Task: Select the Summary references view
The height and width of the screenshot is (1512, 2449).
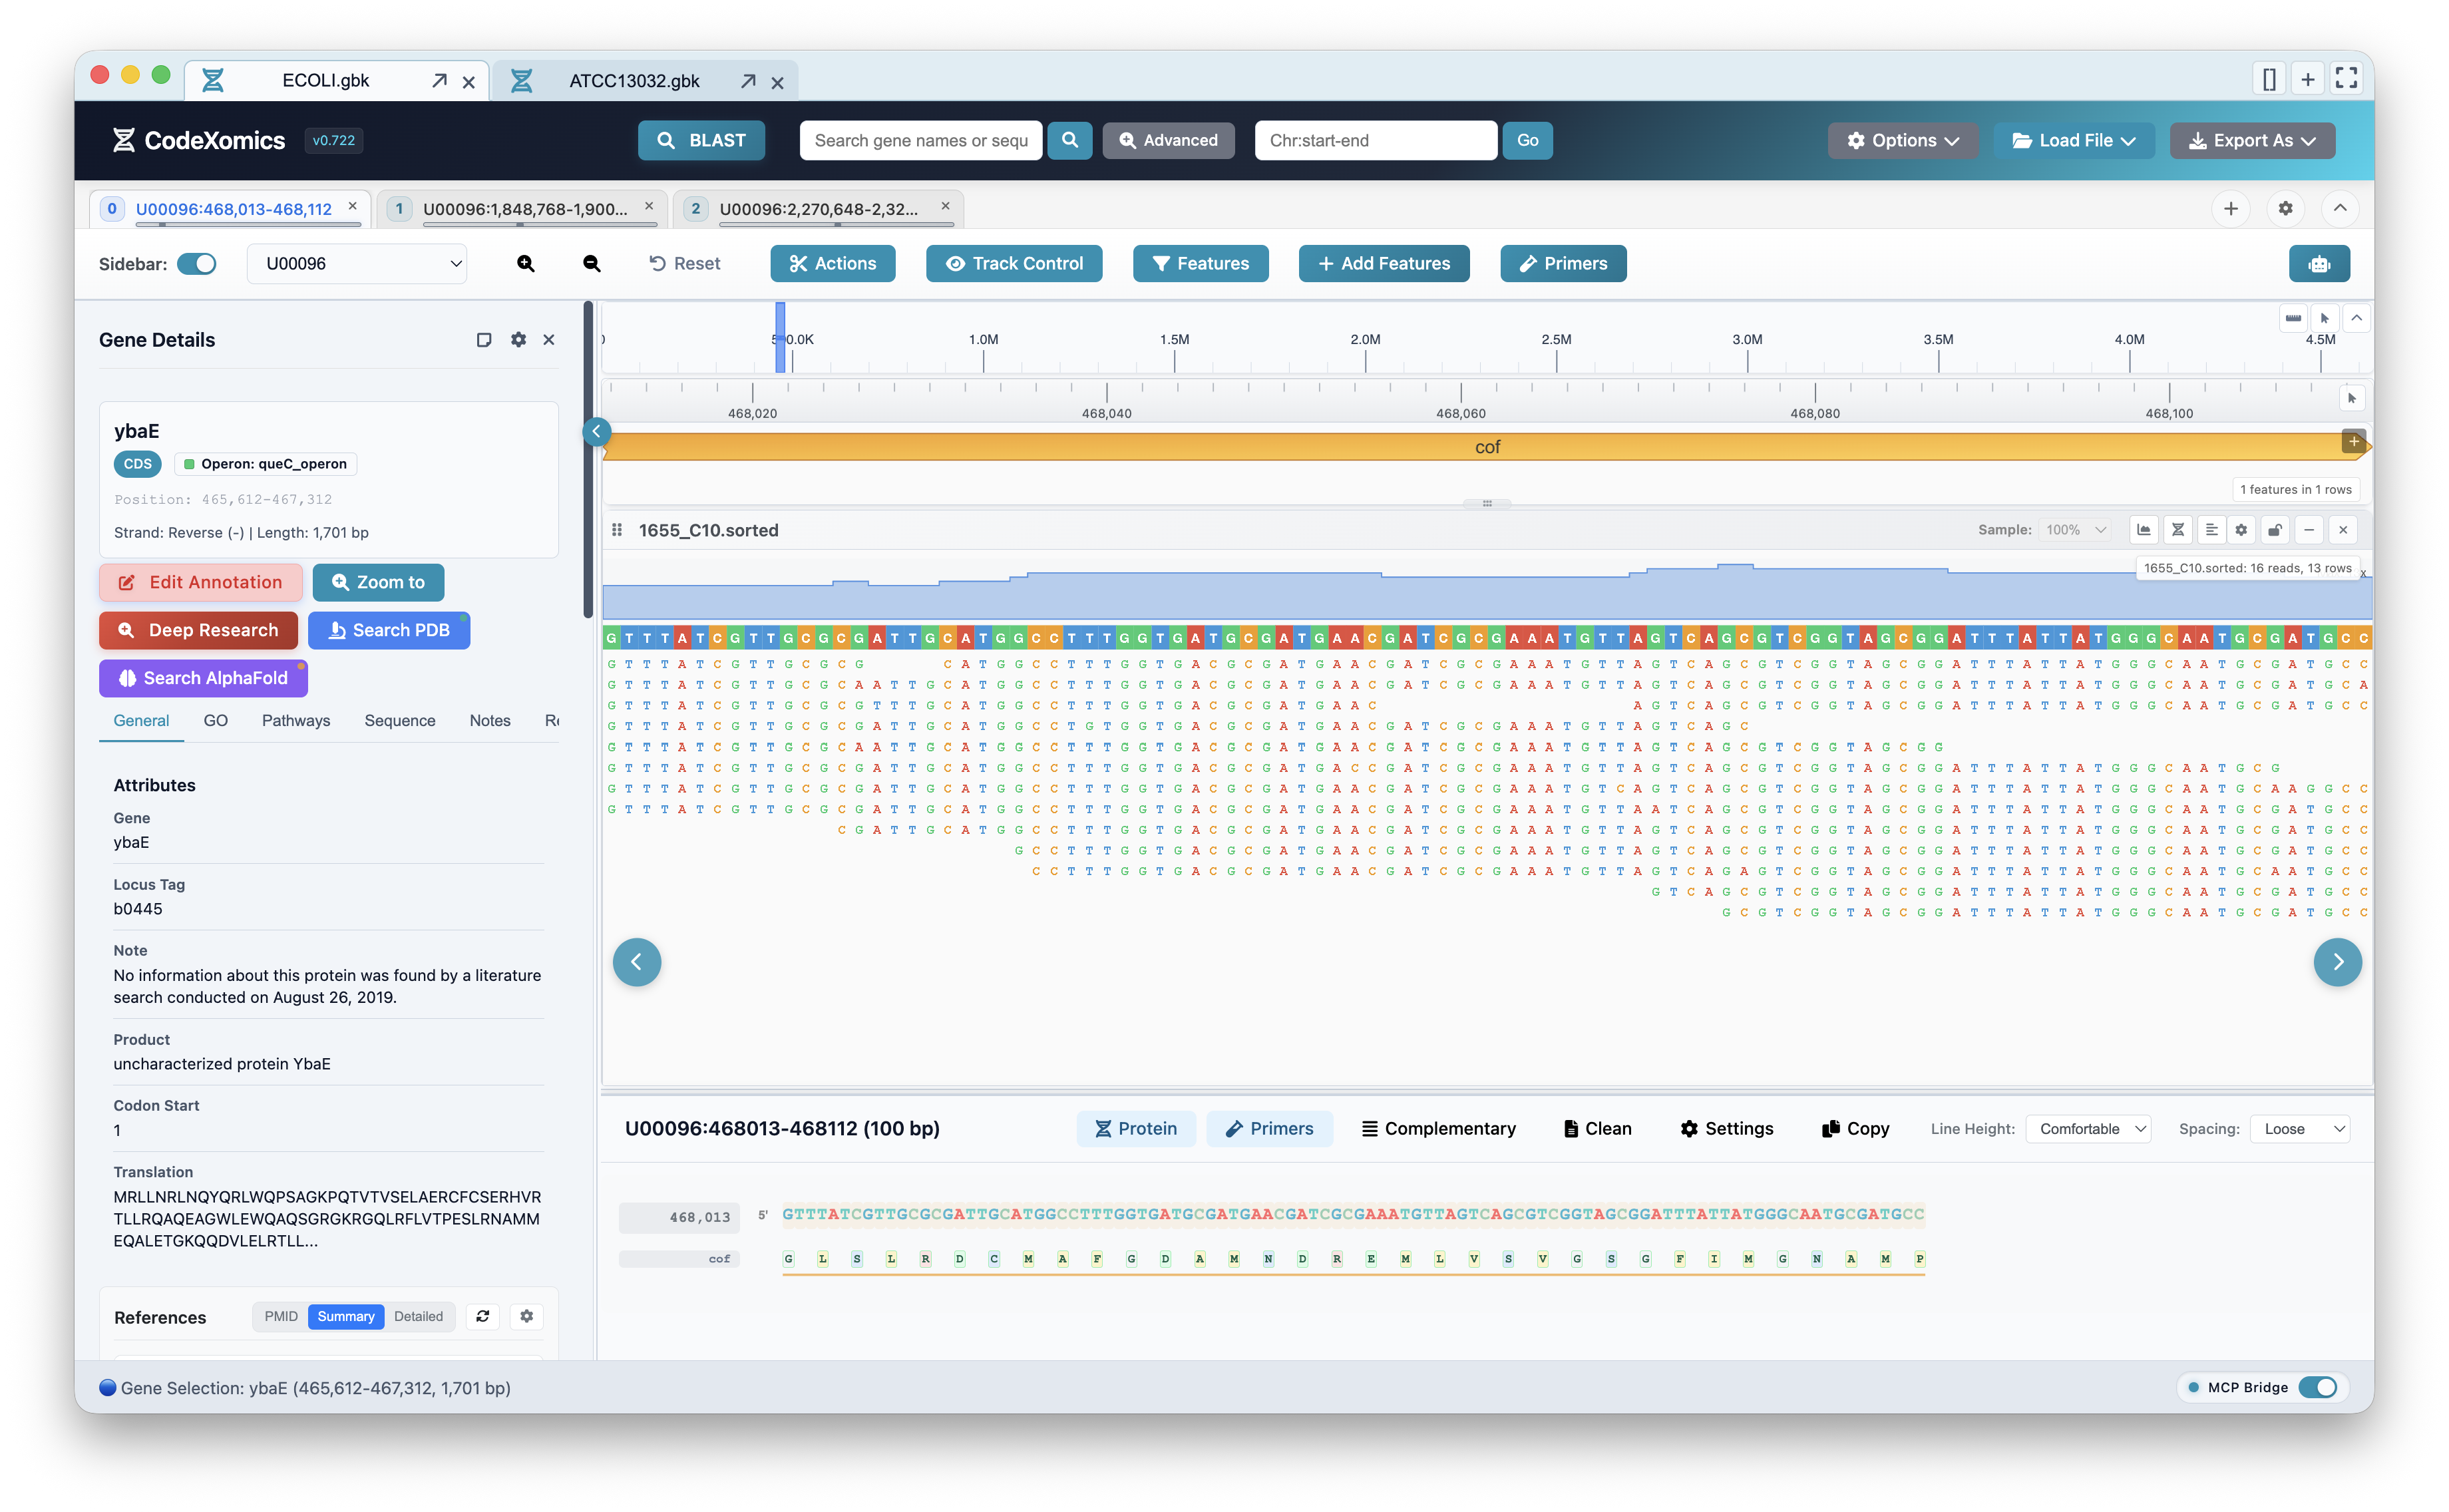Action: coord(346,1317)
